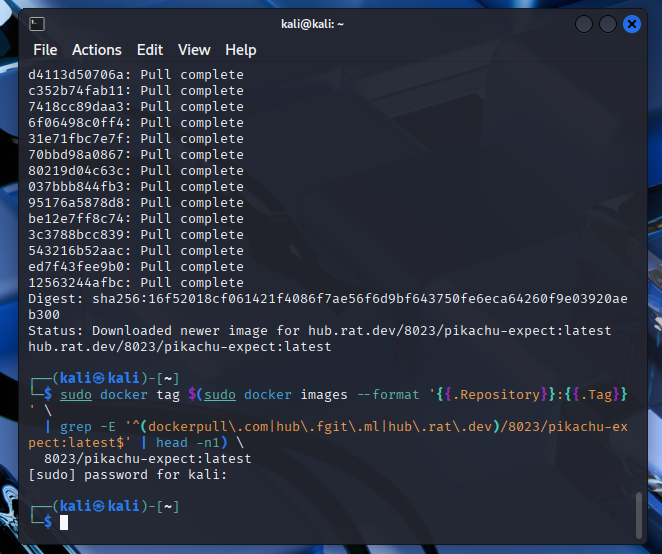Screen dimensions: 662x554
Task: Click the 'Status: Downloaded newer image' line
Action: 320,330
